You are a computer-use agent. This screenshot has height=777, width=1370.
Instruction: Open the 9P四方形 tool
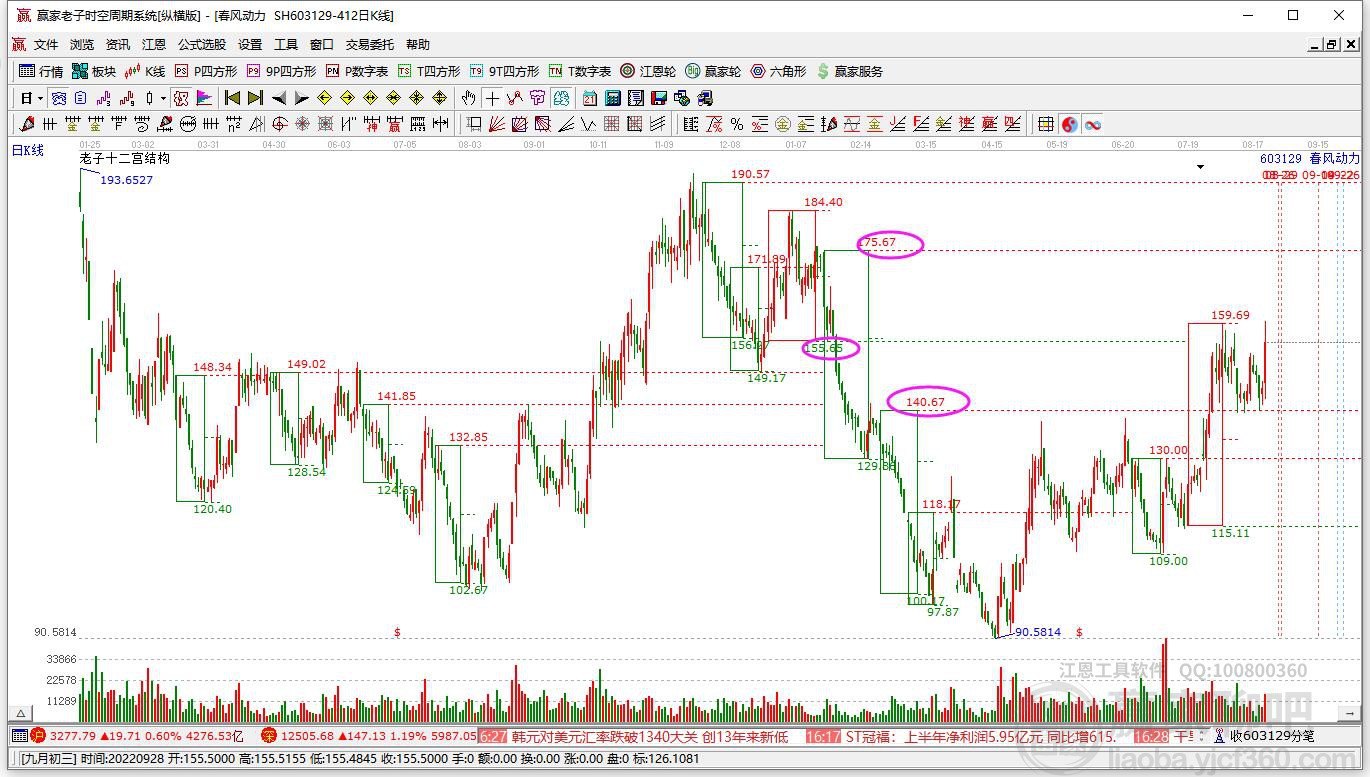(x=281, y=71)
